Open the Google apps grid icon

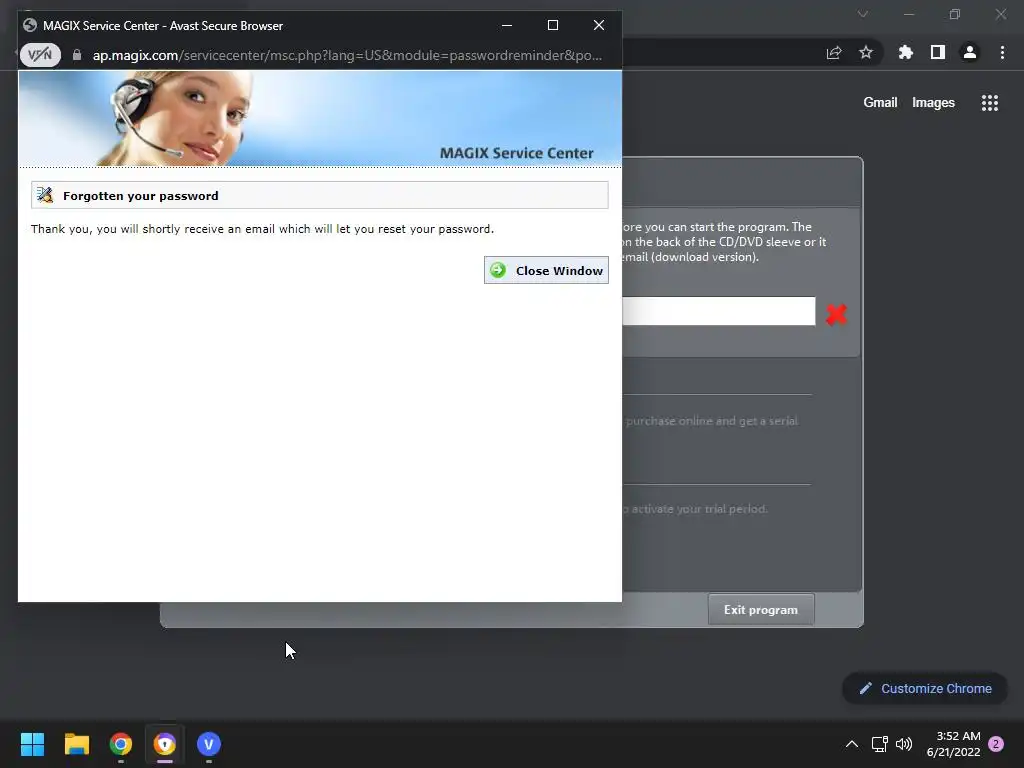989,103
